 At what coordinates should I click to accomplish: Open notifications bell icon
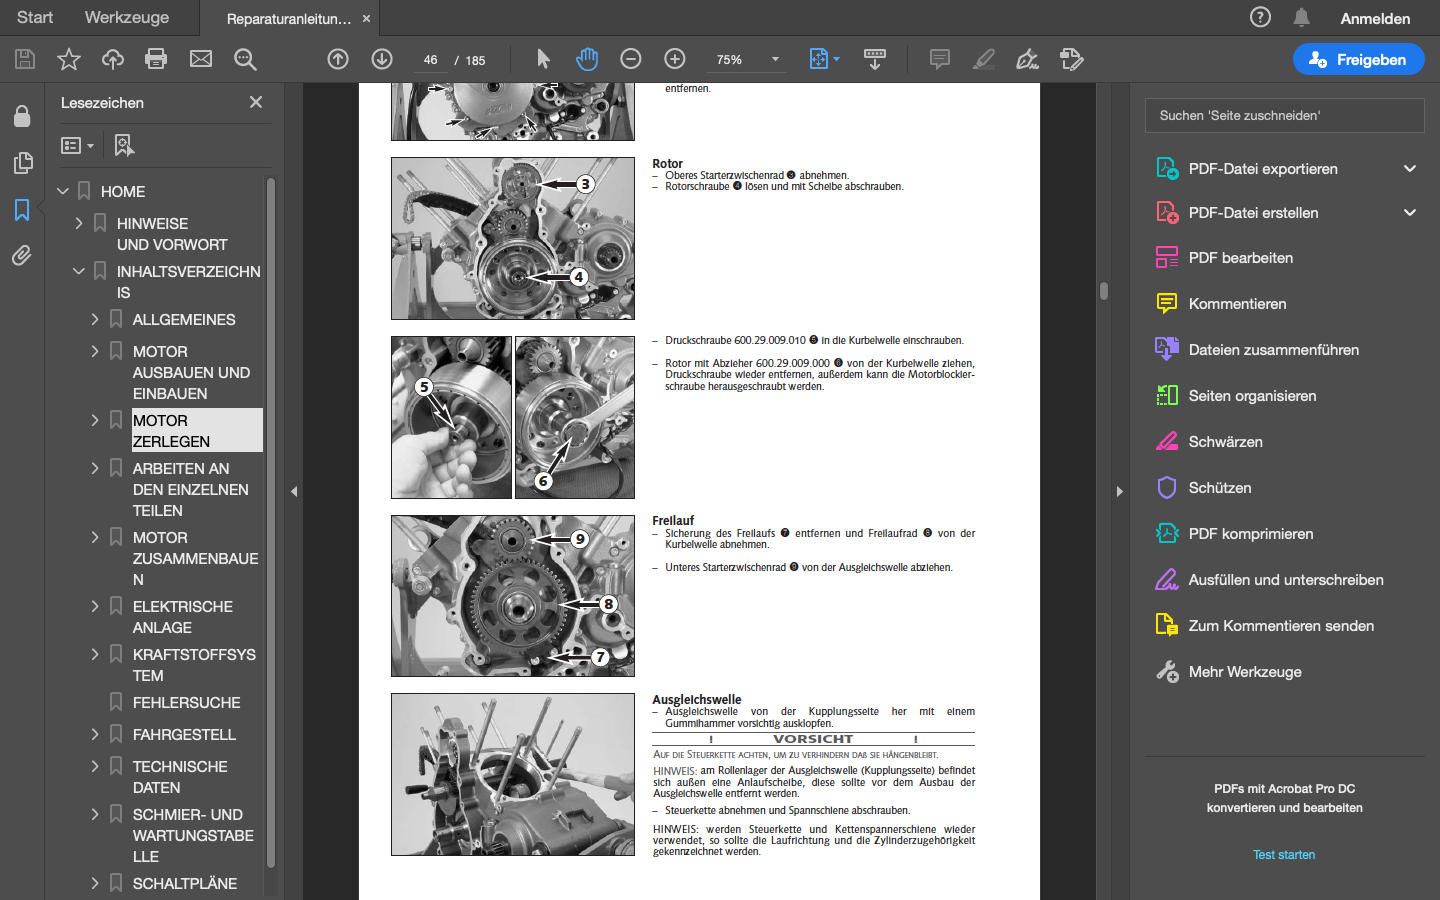pyautogui.click(x=1301, y=17)
